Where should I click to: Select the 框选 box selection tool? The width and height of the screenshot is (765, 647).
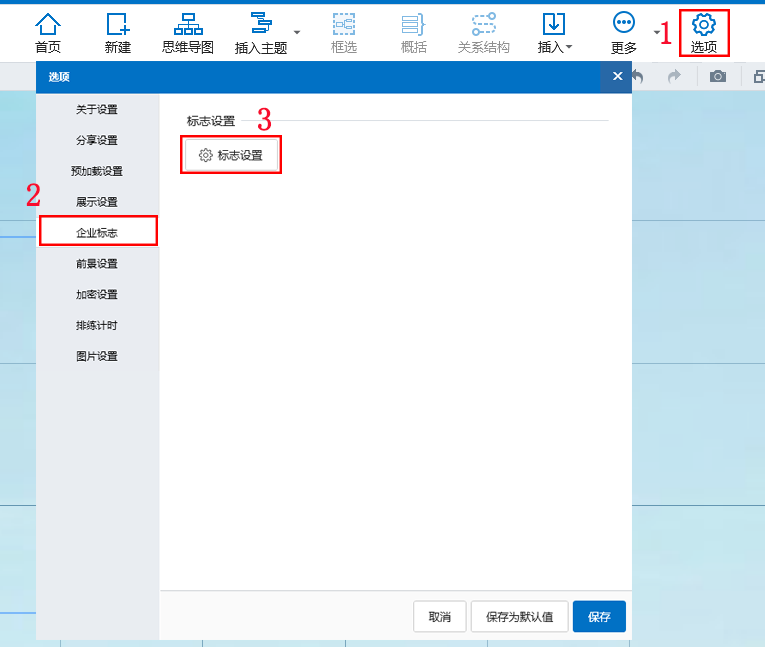344,25
